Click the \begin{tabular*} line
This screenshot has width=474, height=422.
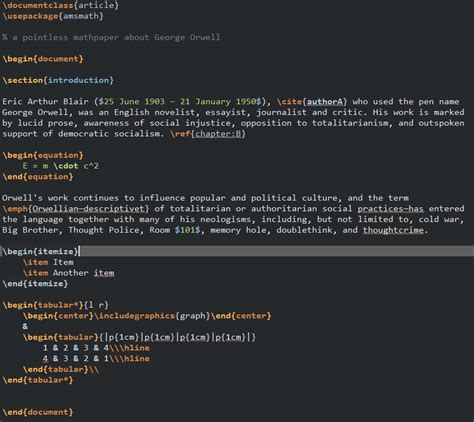[55, 305]
